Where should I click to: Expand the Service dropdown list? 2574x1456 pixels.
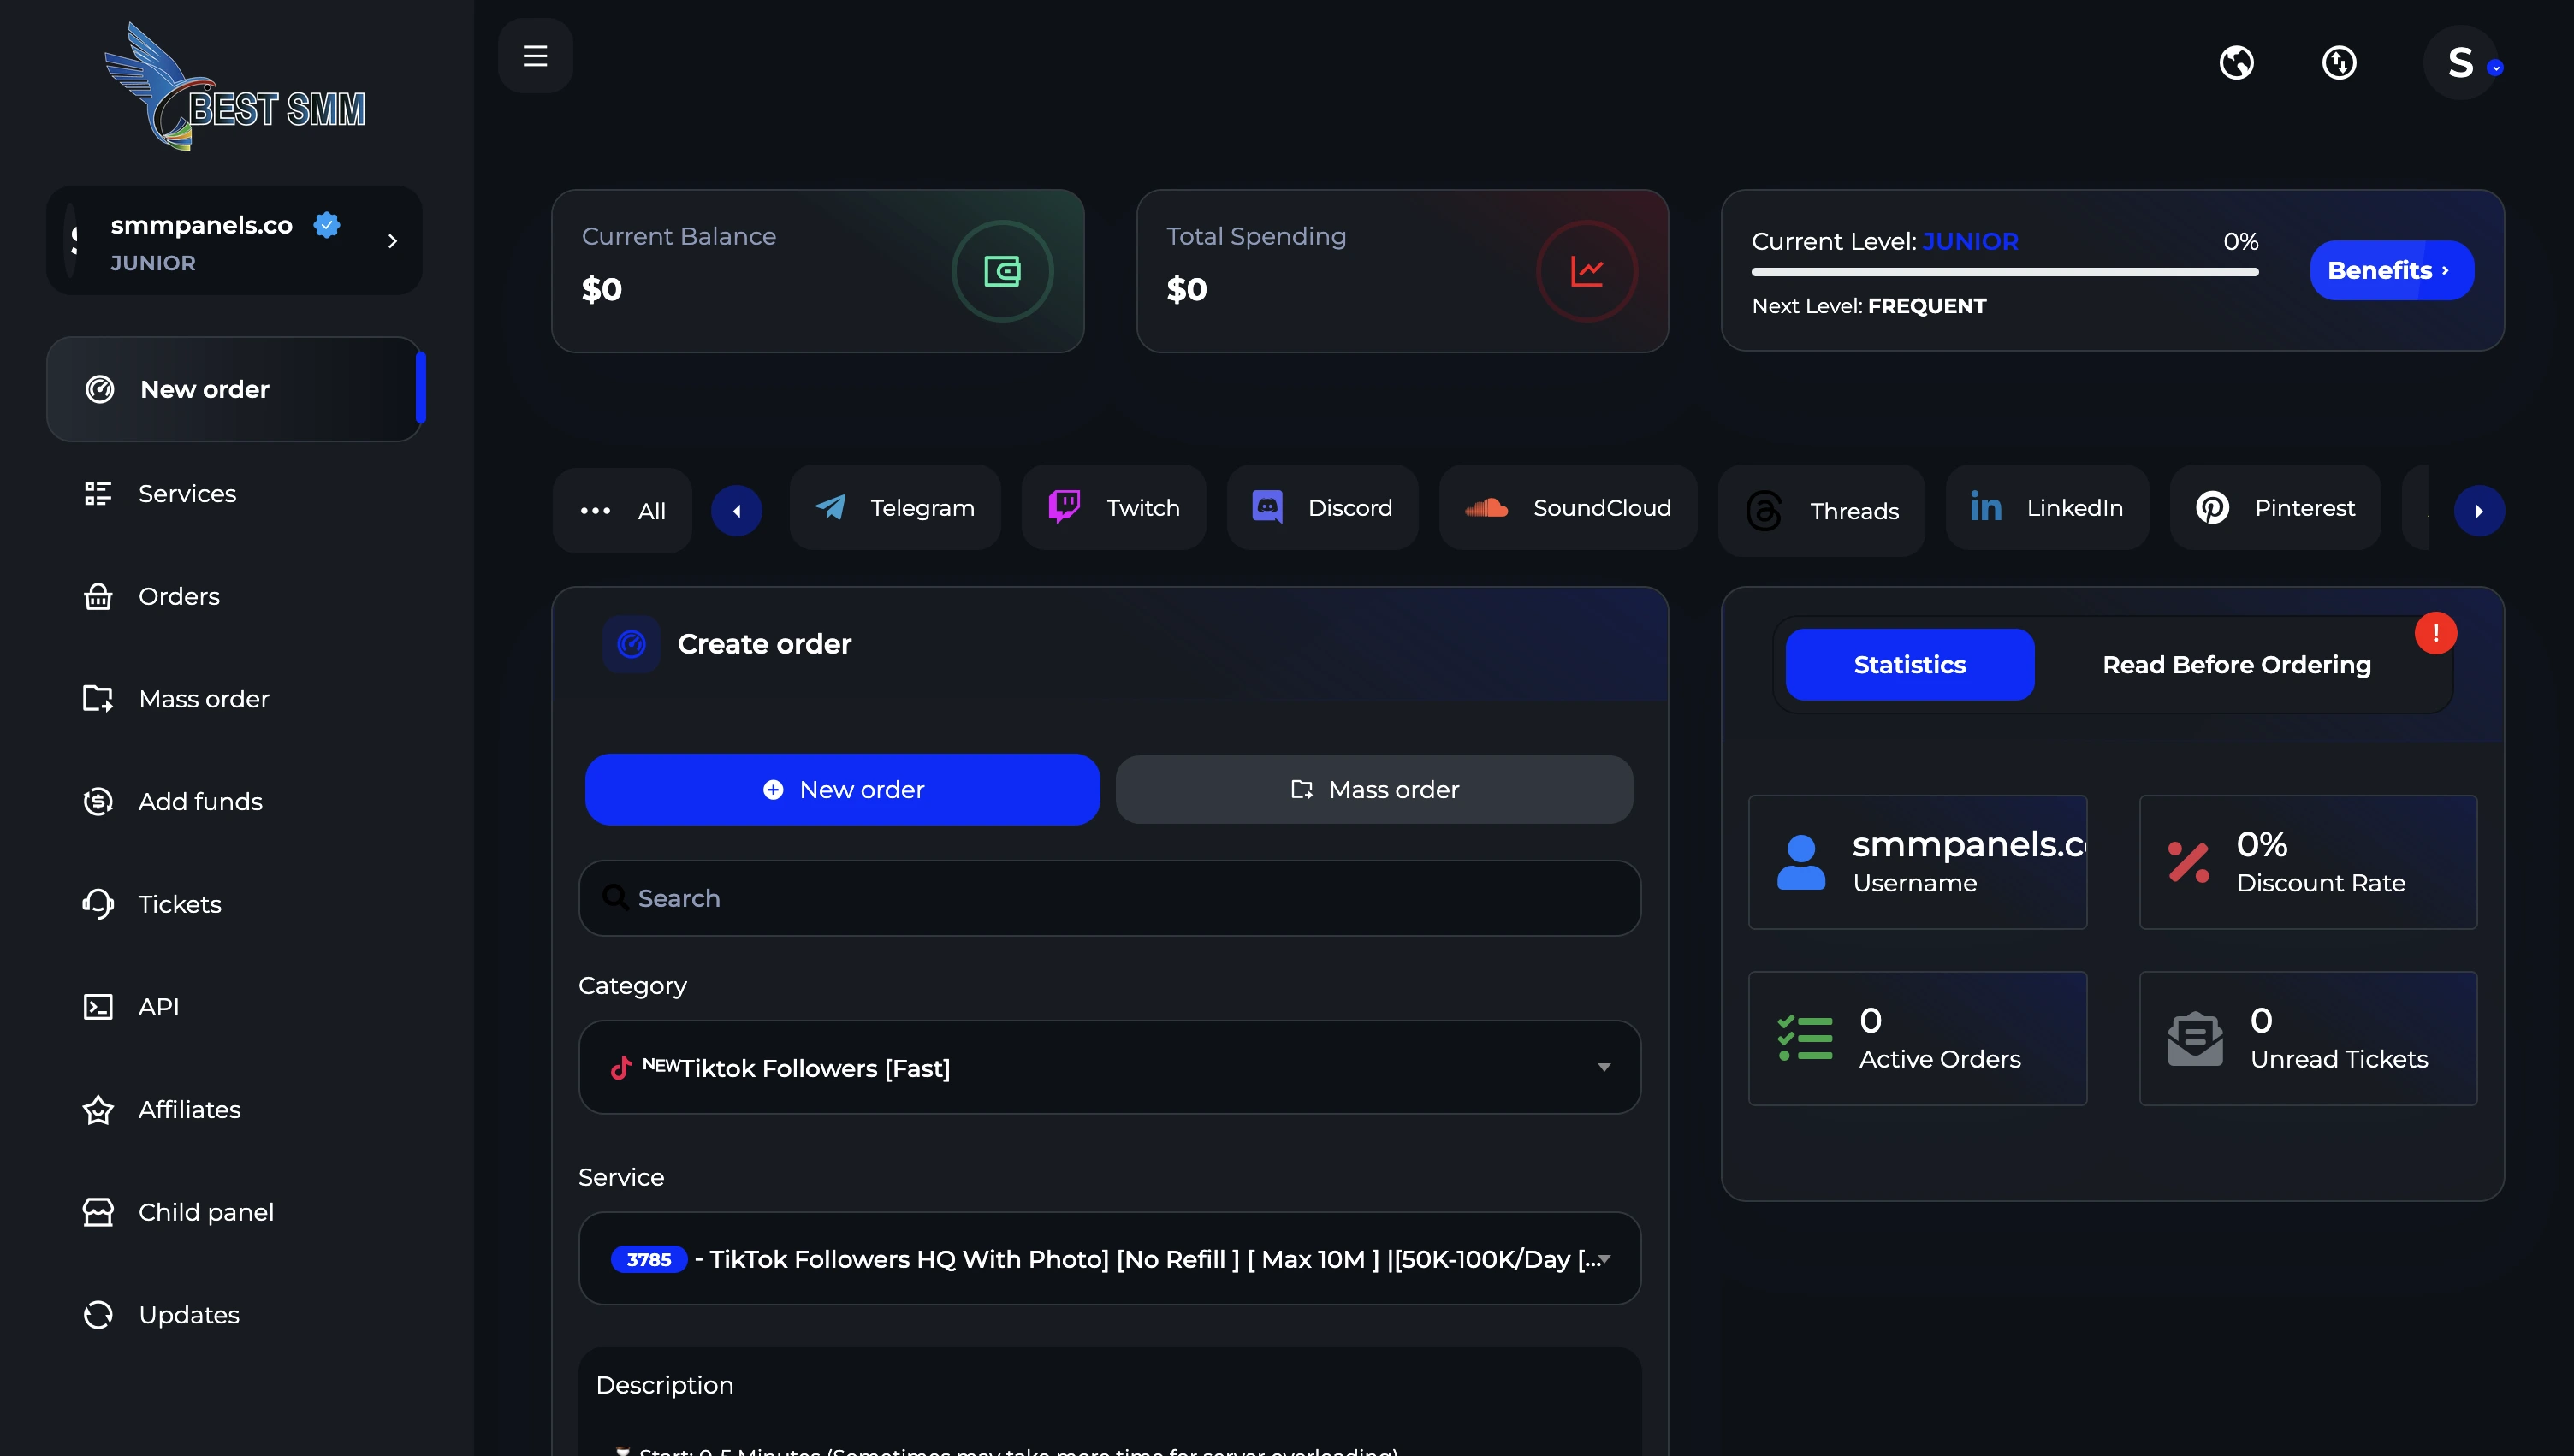[x=1109, y=1259]
